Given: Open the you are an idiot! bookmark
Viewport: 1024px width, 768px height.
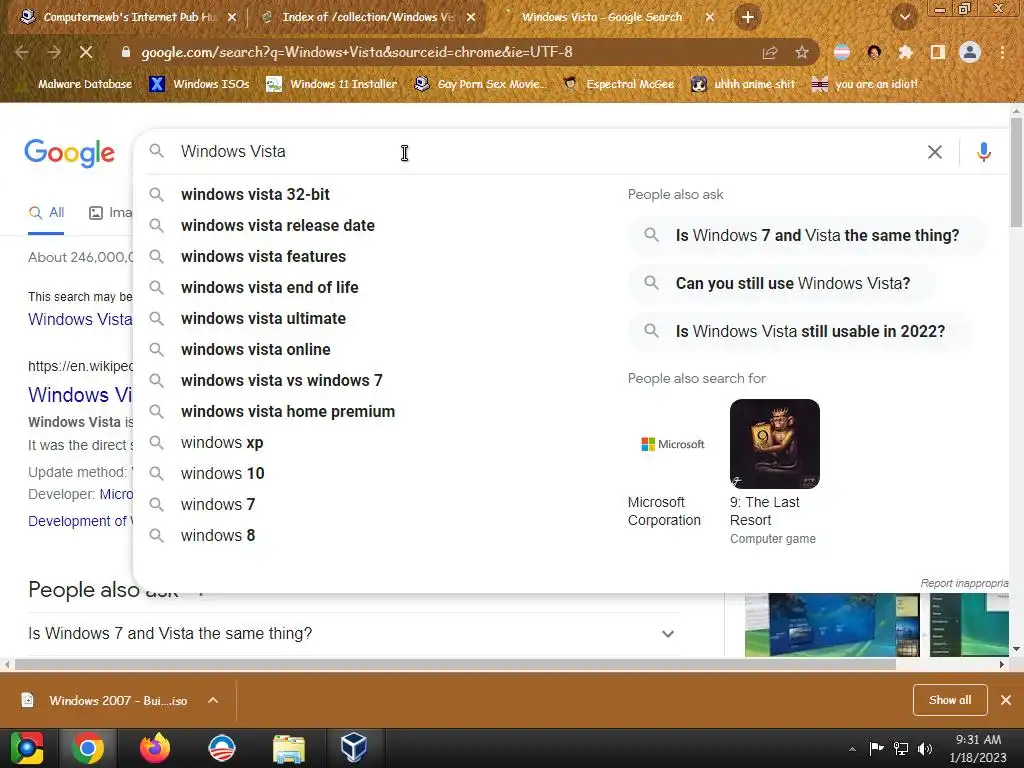Looking at the screenshot, I should (x=864, y=84).
